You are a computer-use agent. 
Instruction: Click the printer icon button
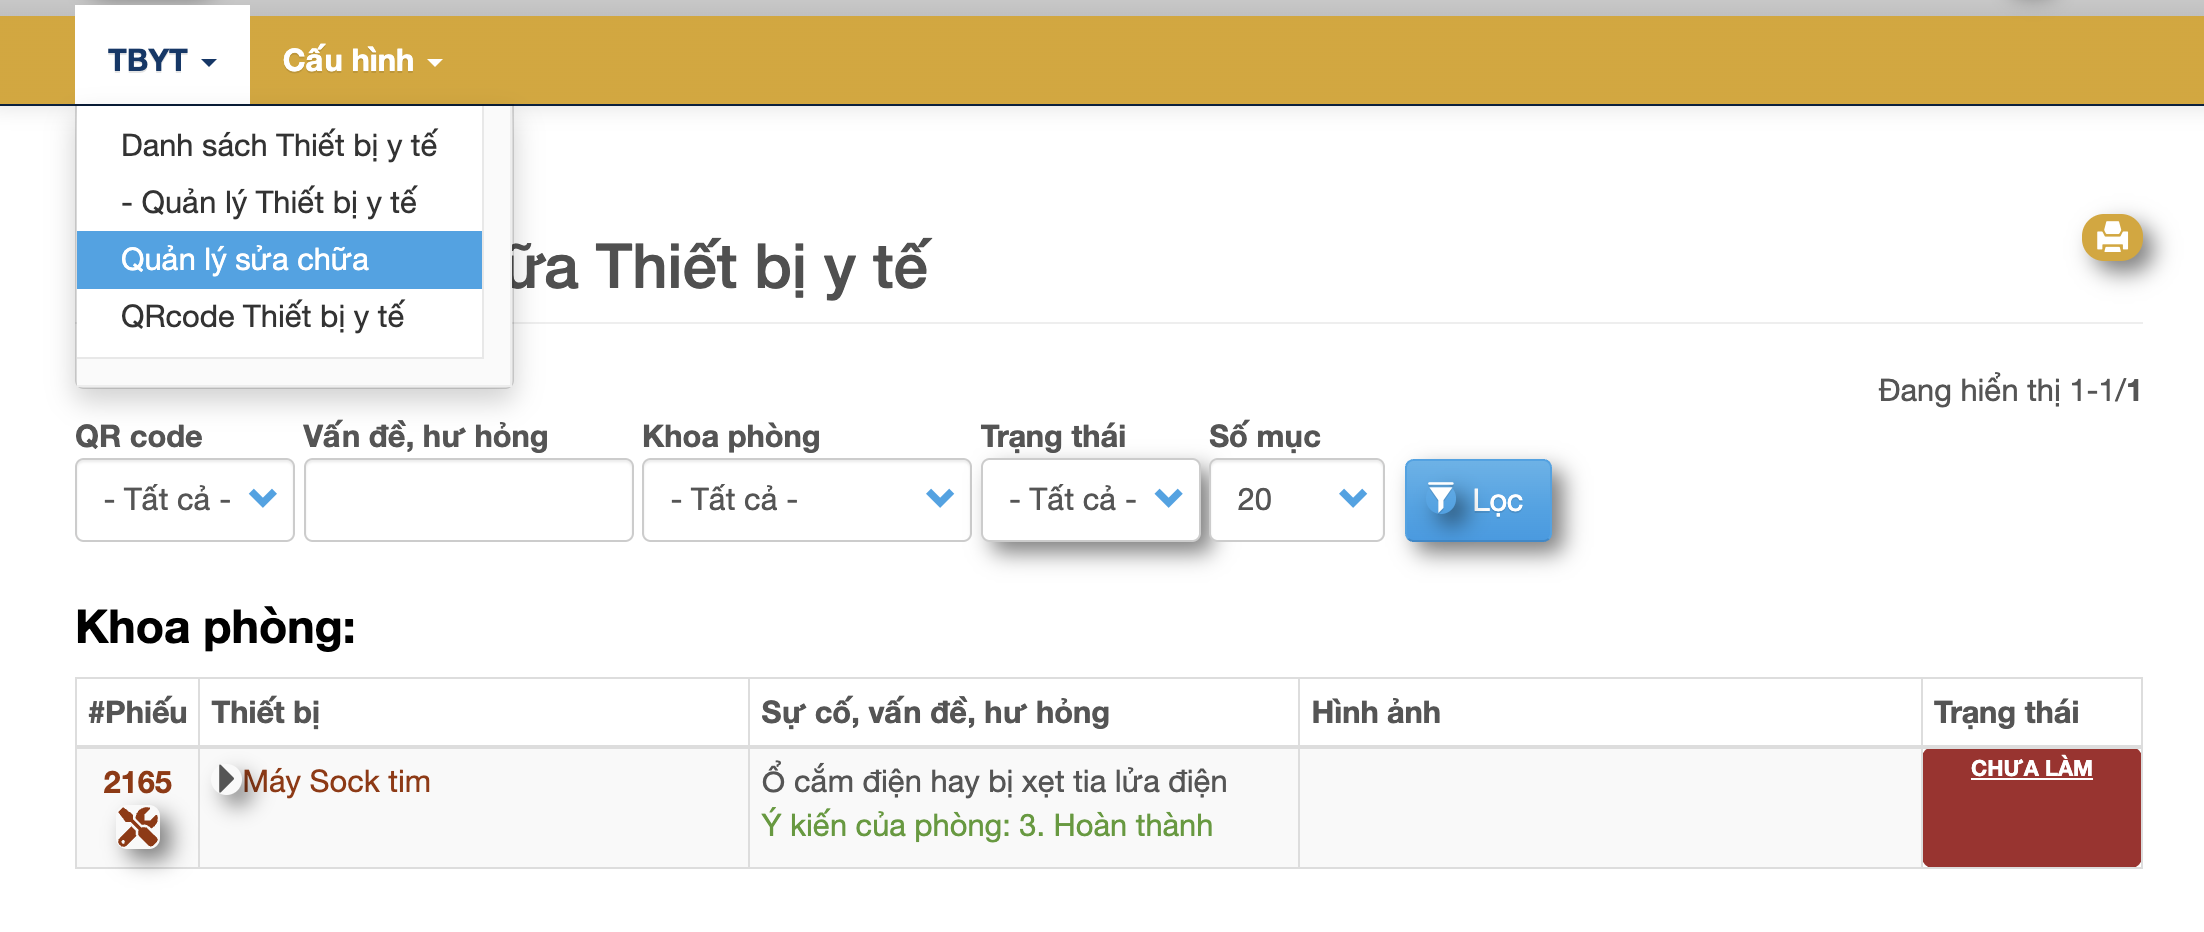pos(2111,238)
